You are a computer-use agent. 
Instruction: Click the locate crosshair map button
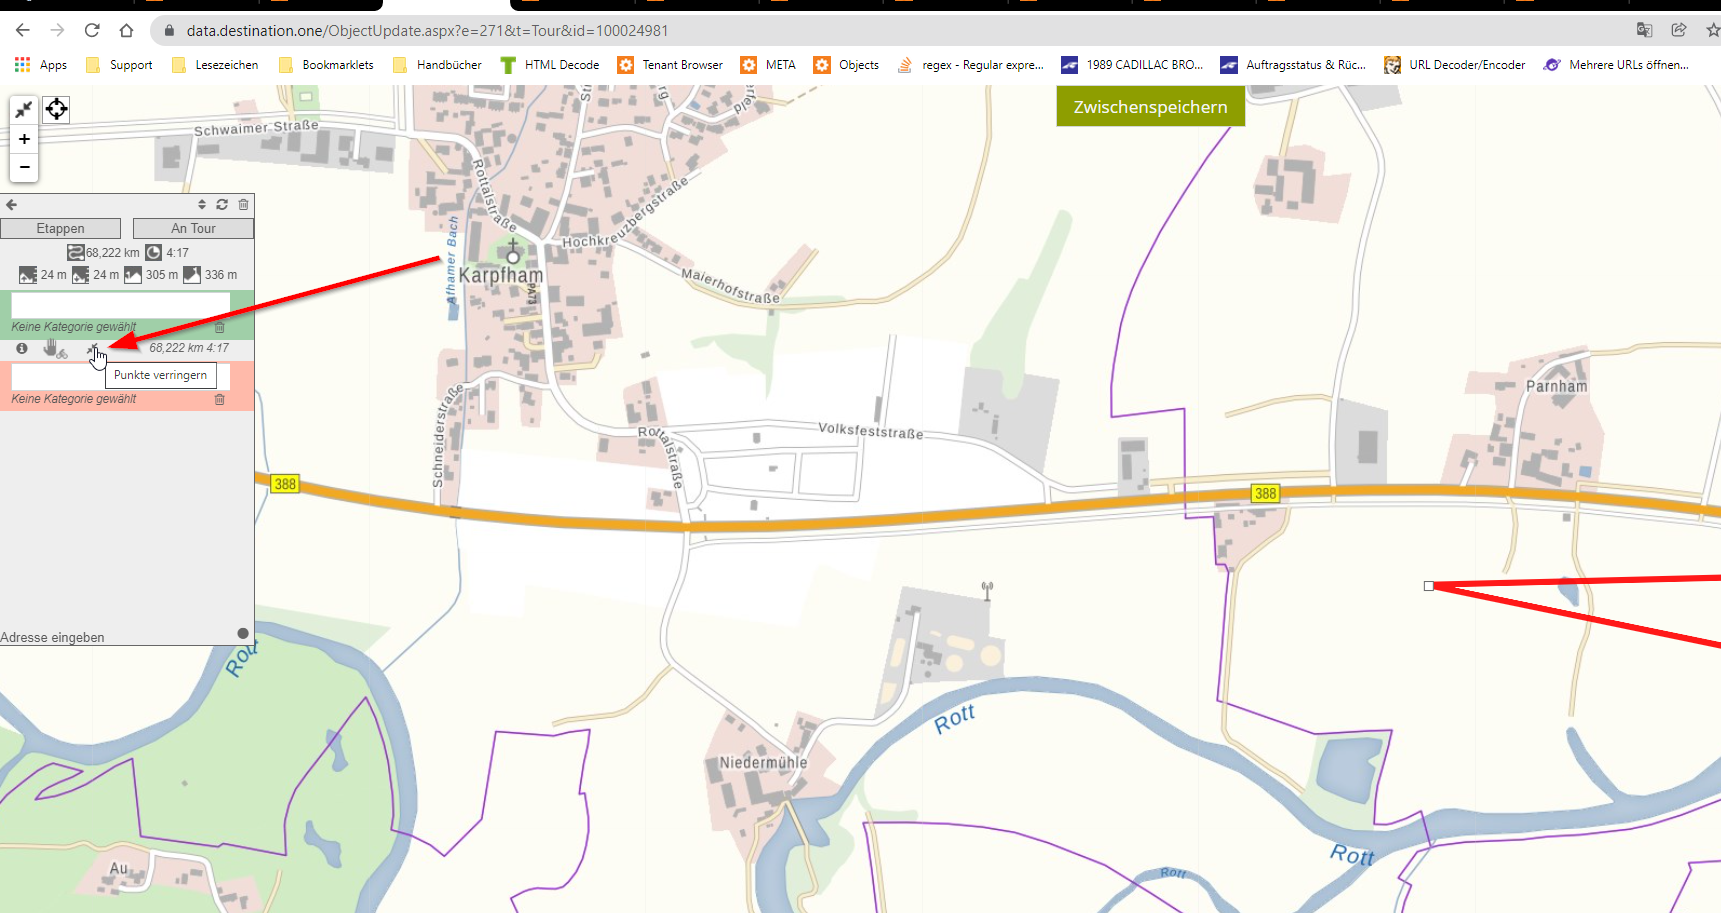(x=57, y=109)
